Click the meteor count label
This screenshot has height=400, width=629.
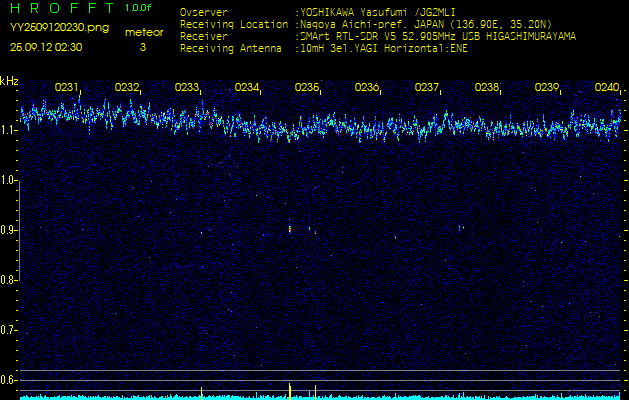[143, 32]
